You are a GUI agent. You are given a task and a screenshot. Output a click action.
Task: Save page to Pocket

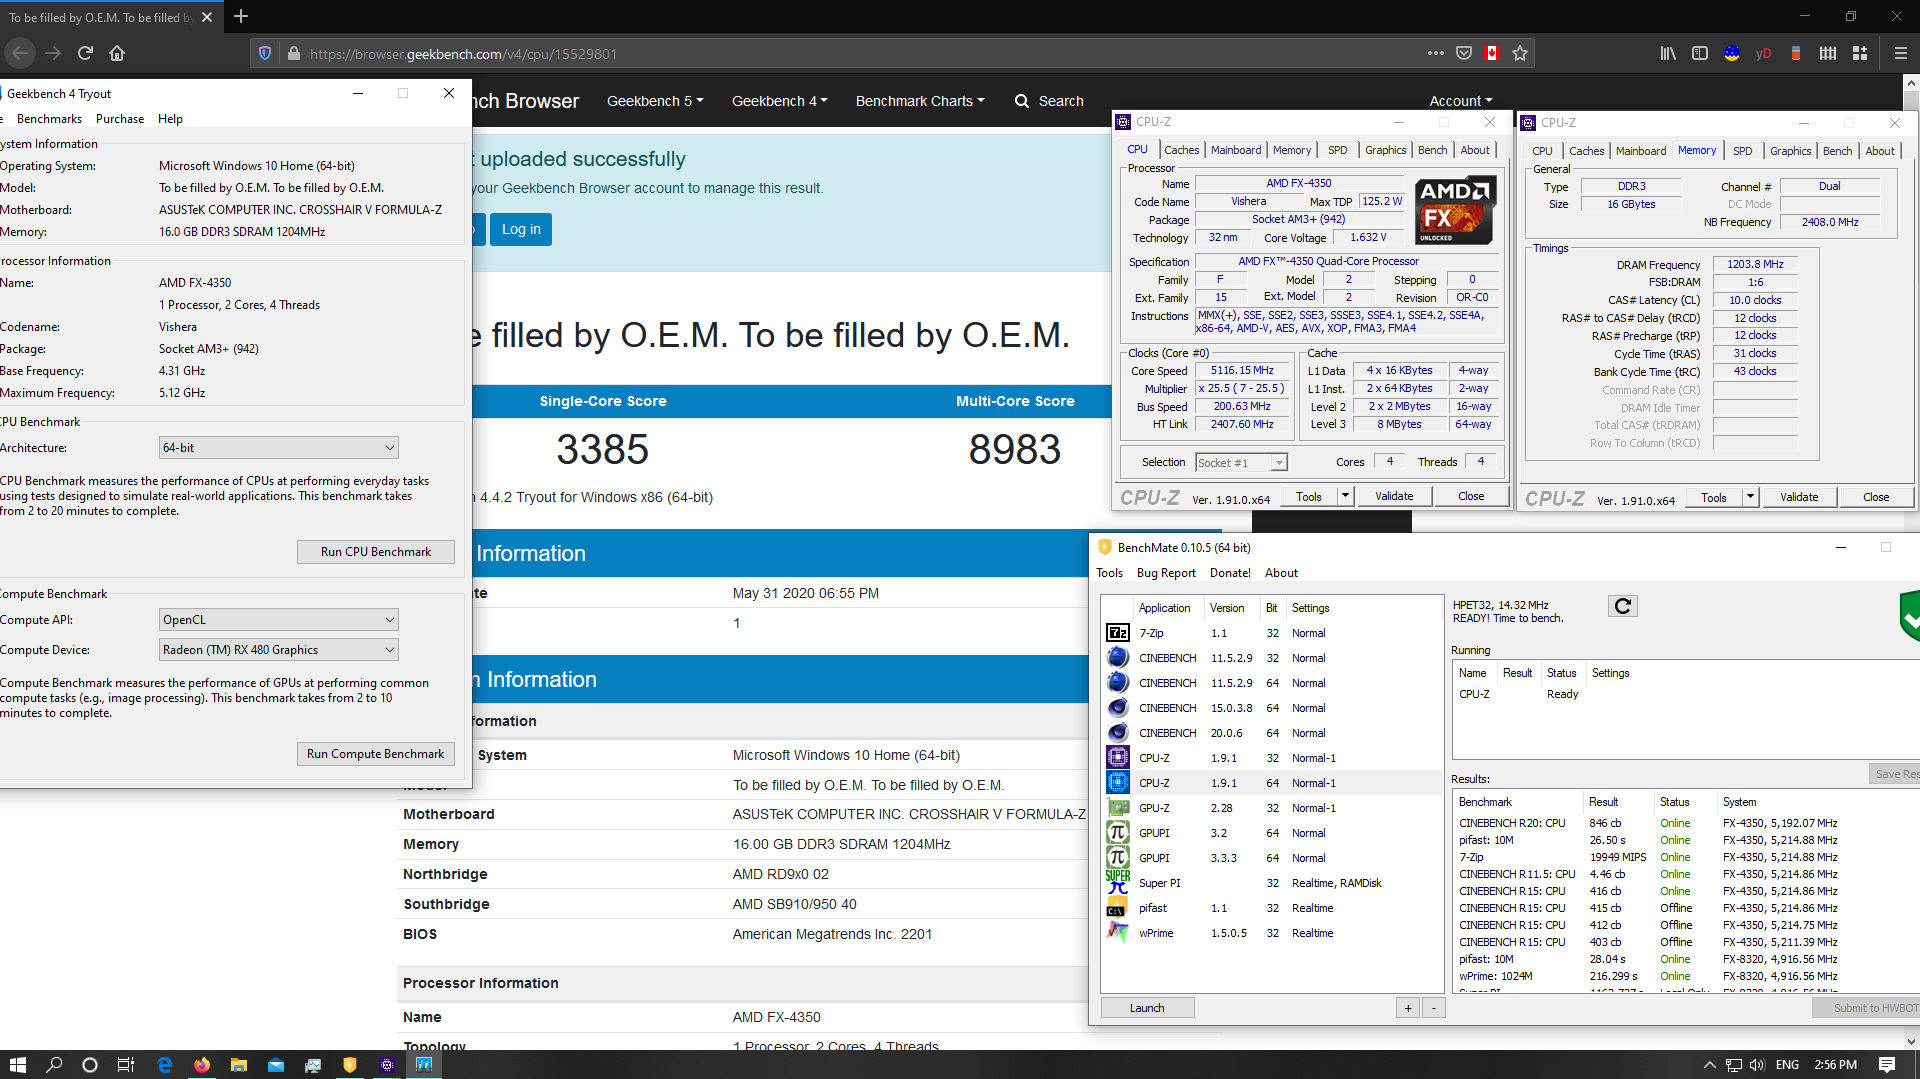[1464, 53]
